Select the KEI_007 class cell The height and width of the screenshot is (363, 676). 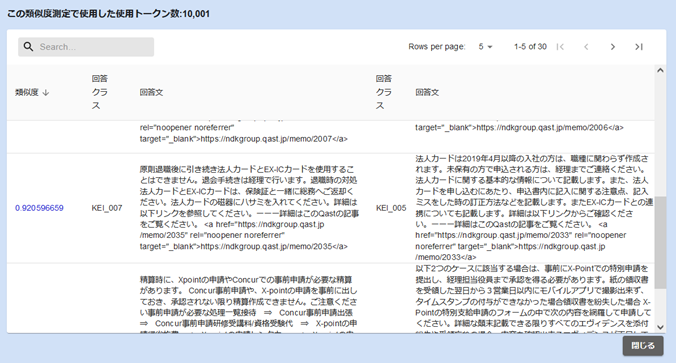[x=107, y=208]
